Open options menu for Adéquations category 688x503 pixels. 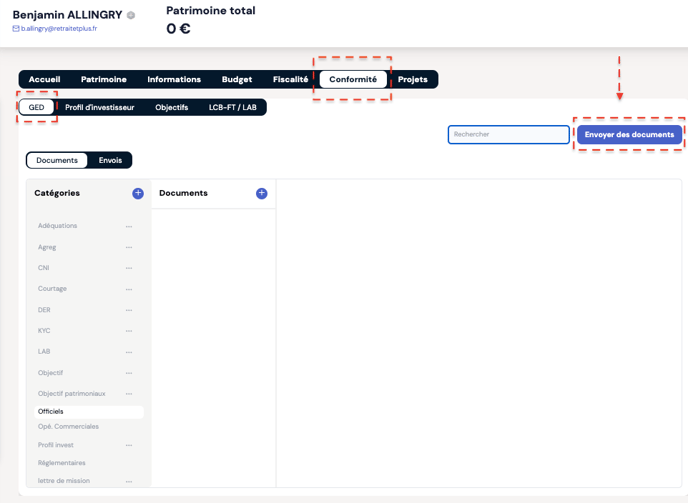click(x=129, y=226)
